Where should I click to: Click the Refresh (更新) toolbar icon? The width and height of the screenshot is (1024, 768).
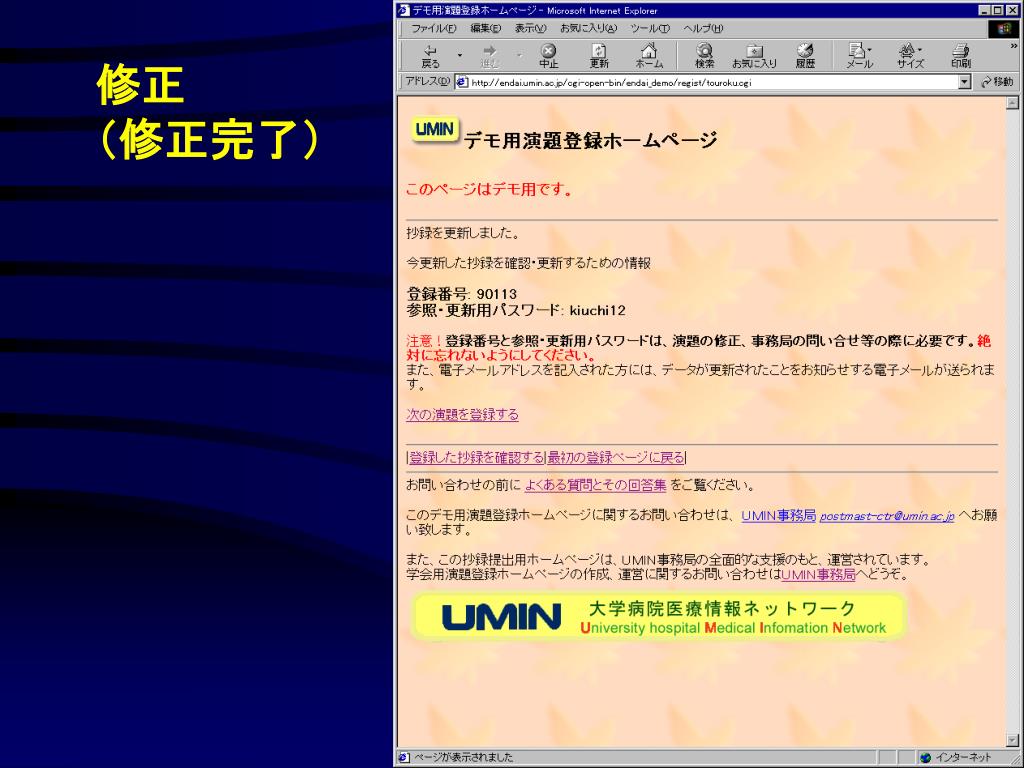[599, 56]
